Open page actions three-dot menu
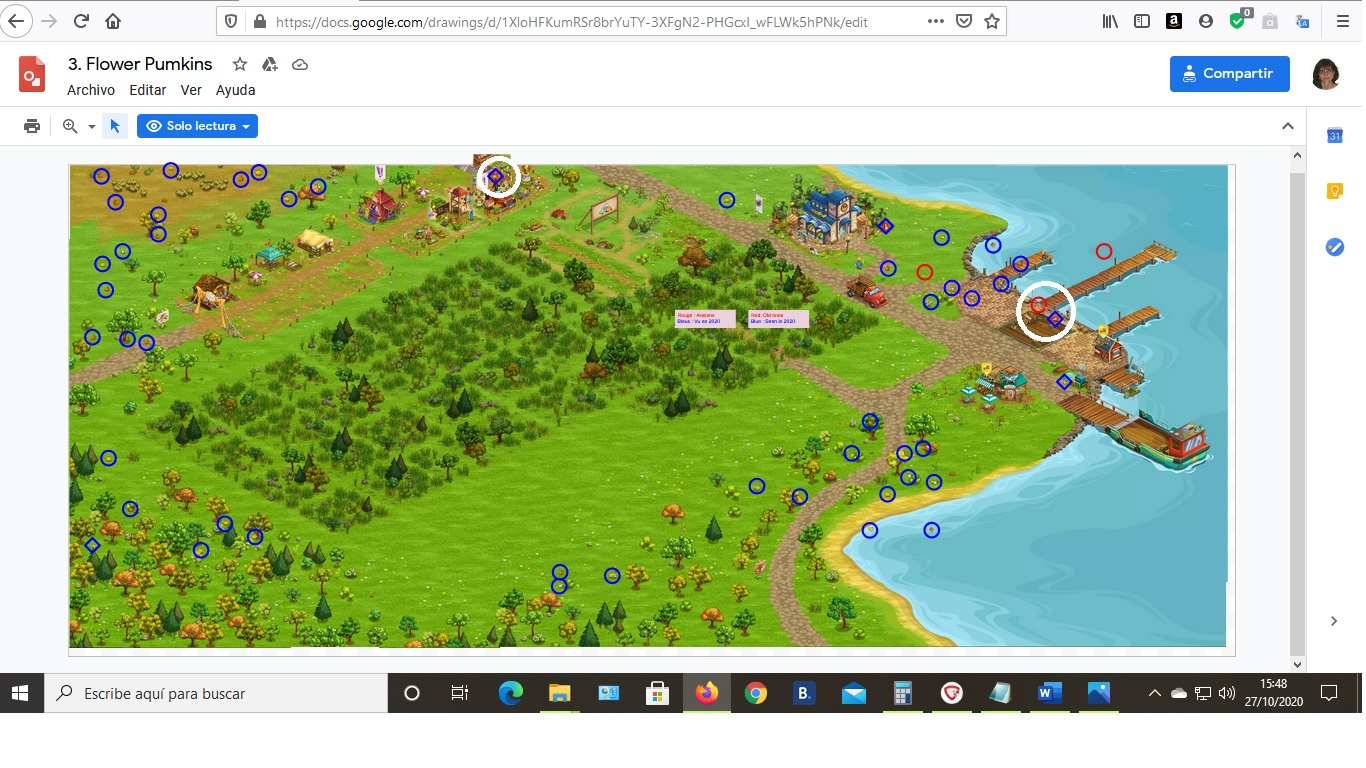This screenshot has width=1366, height=768. (x=935, y=21)
